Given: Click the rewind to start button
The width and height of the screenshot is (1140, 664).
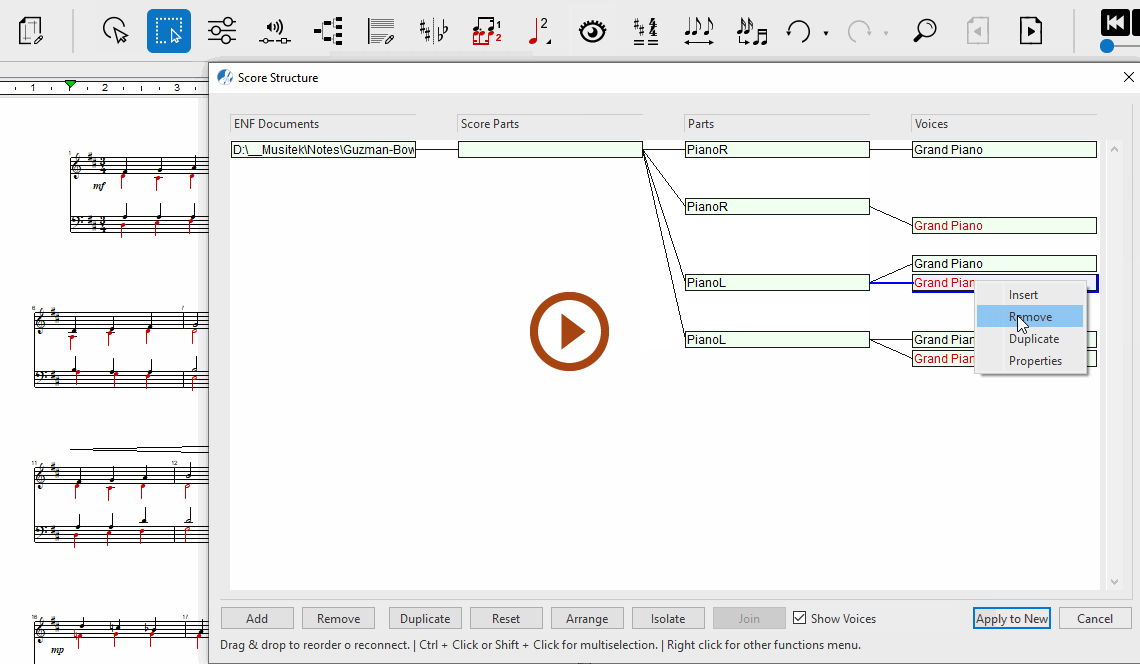Looking at the screenshot, I should tap(1114, 23).
